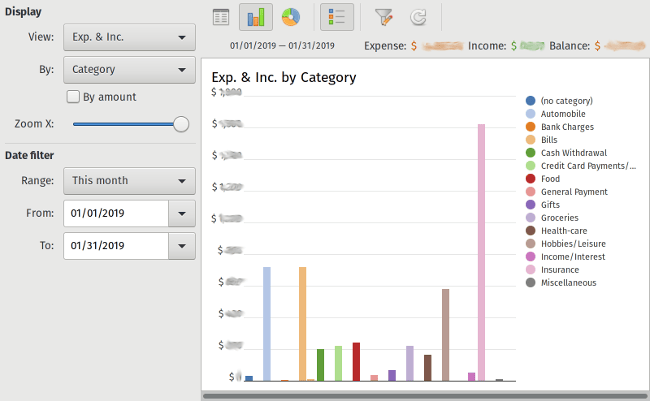Screen dimensions: 650x401
Task: Switch to the donut chart view
Action: click(x=290, y=17)
